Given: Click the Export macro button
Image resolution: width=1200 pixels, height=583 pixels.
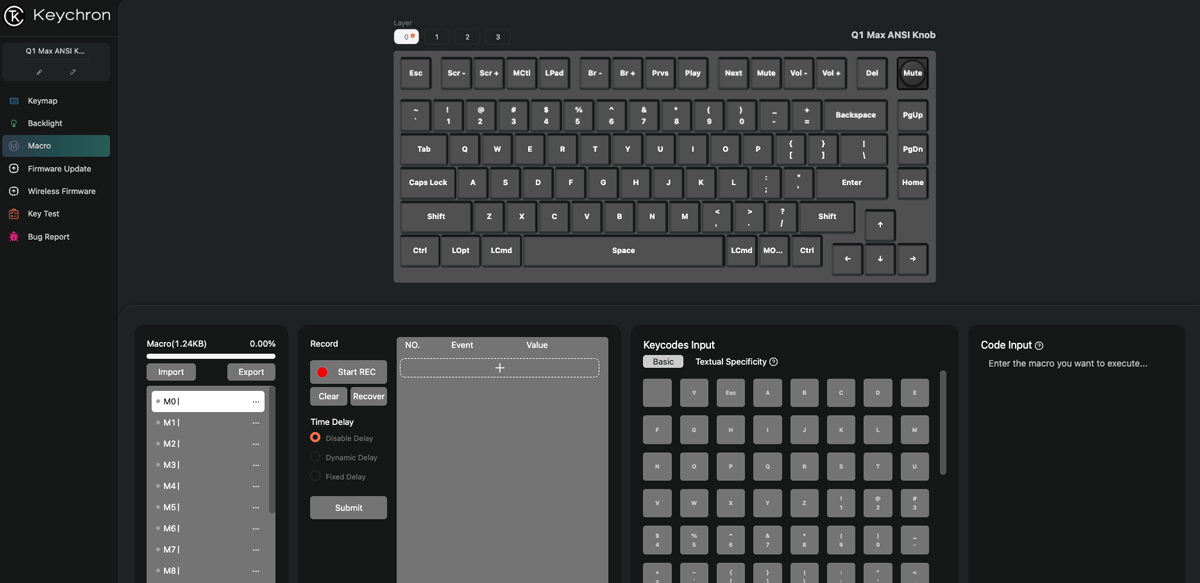Looking at the screenshot, I should pos(251,372).
